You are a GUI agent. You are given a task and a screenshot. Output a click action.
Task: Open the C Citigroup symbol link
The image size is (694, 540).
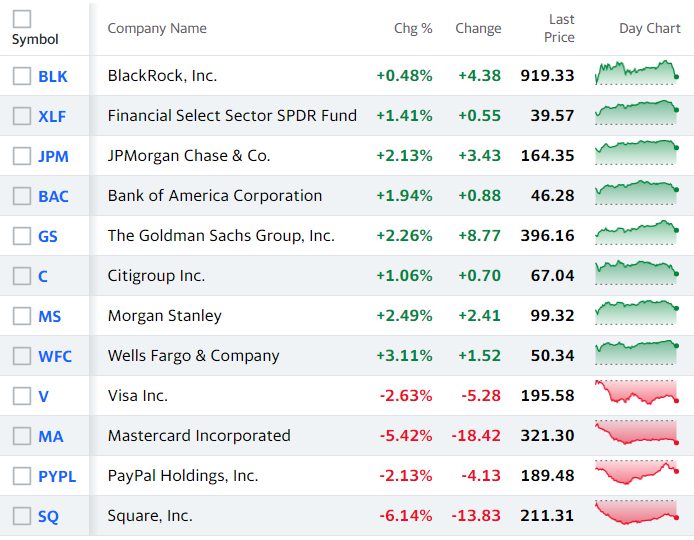(x=43, y=277)
